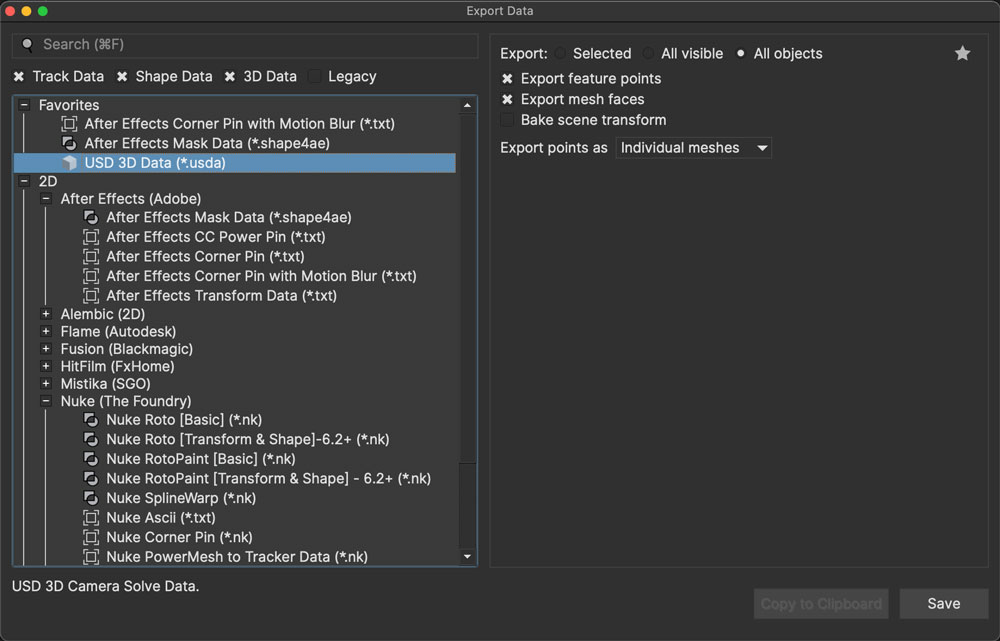Collapse the Nuke (The Foundry) group

tap(46, 401)
